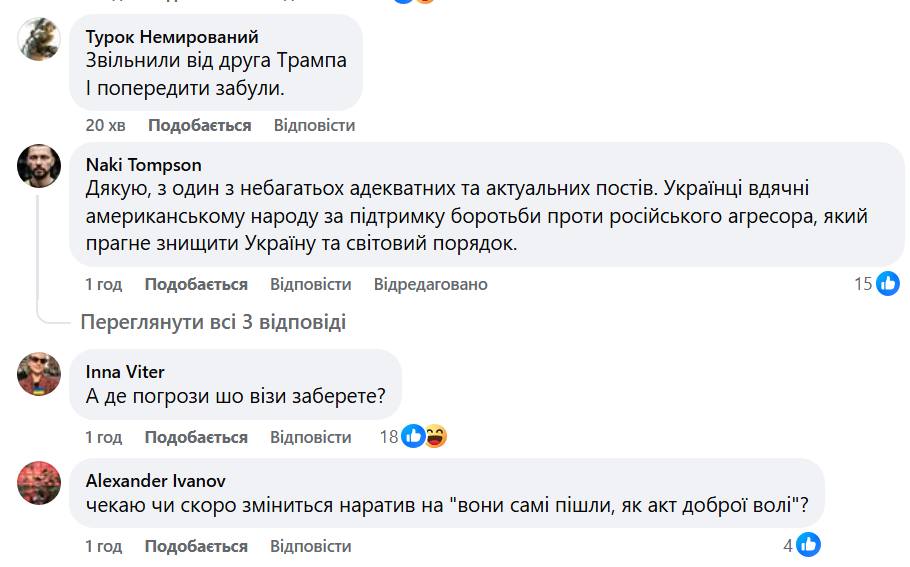Click the like reaction icon on Alexander Ivanov's comment
The image size is (910, 567).
808,546
